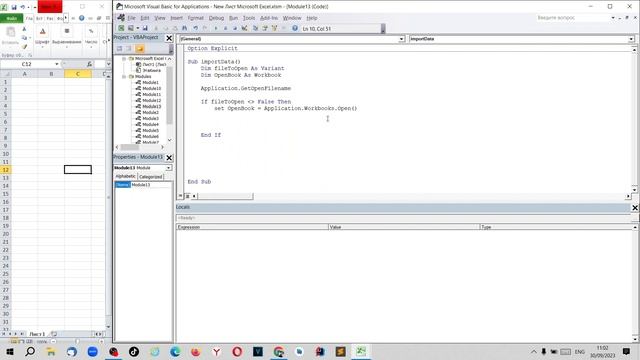The image size is (640, 360).
Task: Click the Break pause icon in VBA toolbar
Action: pyautogui.click(x=225, y=28)
